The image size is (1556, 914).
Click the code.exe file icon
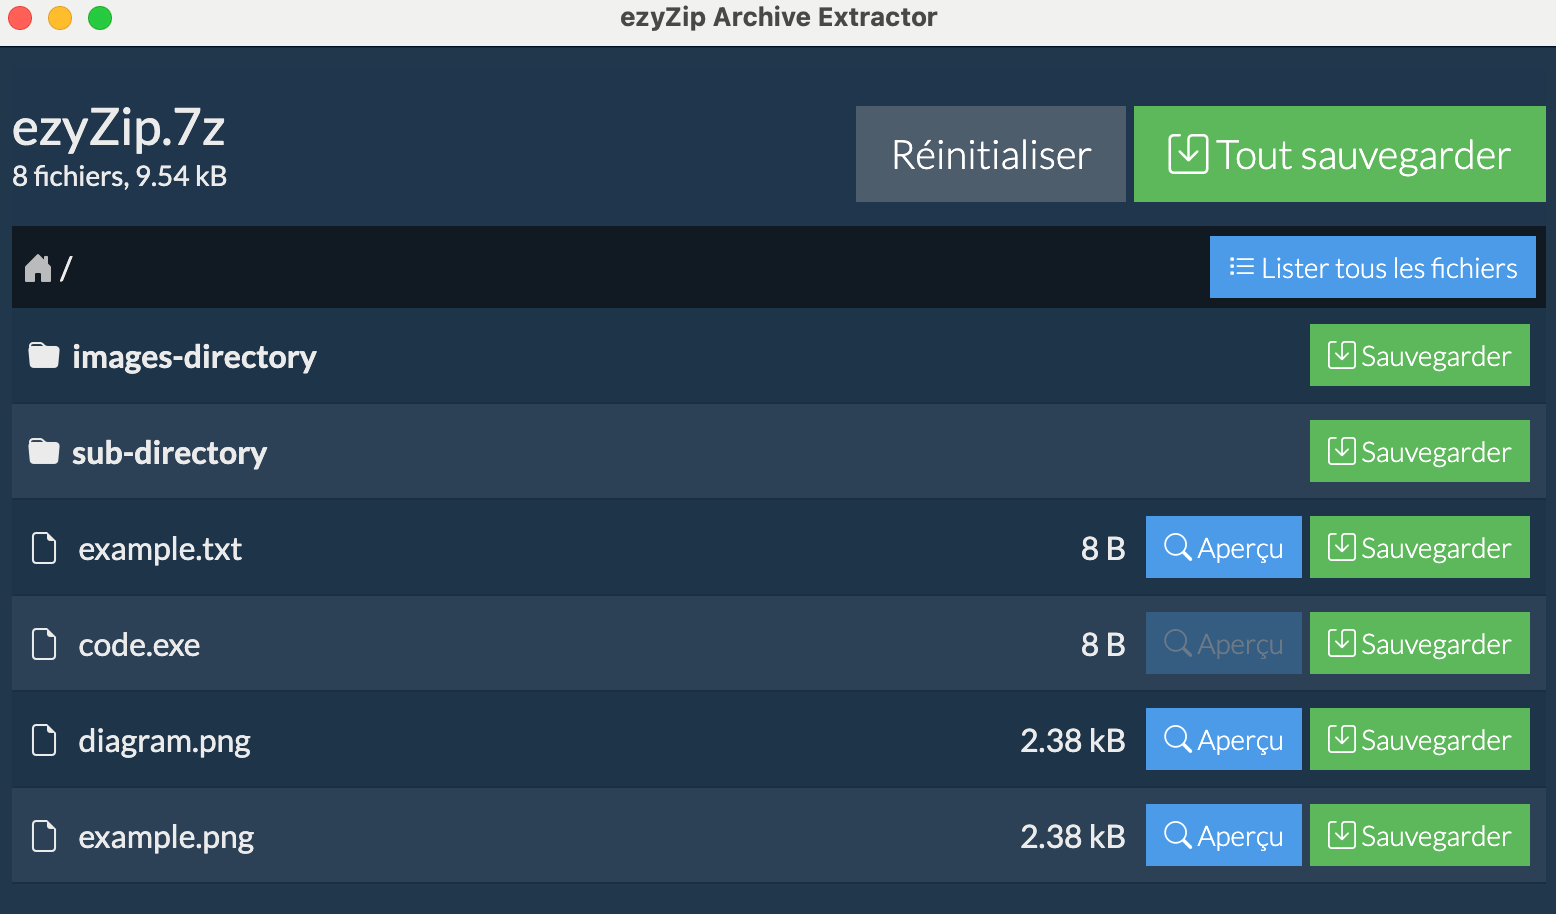44,644
